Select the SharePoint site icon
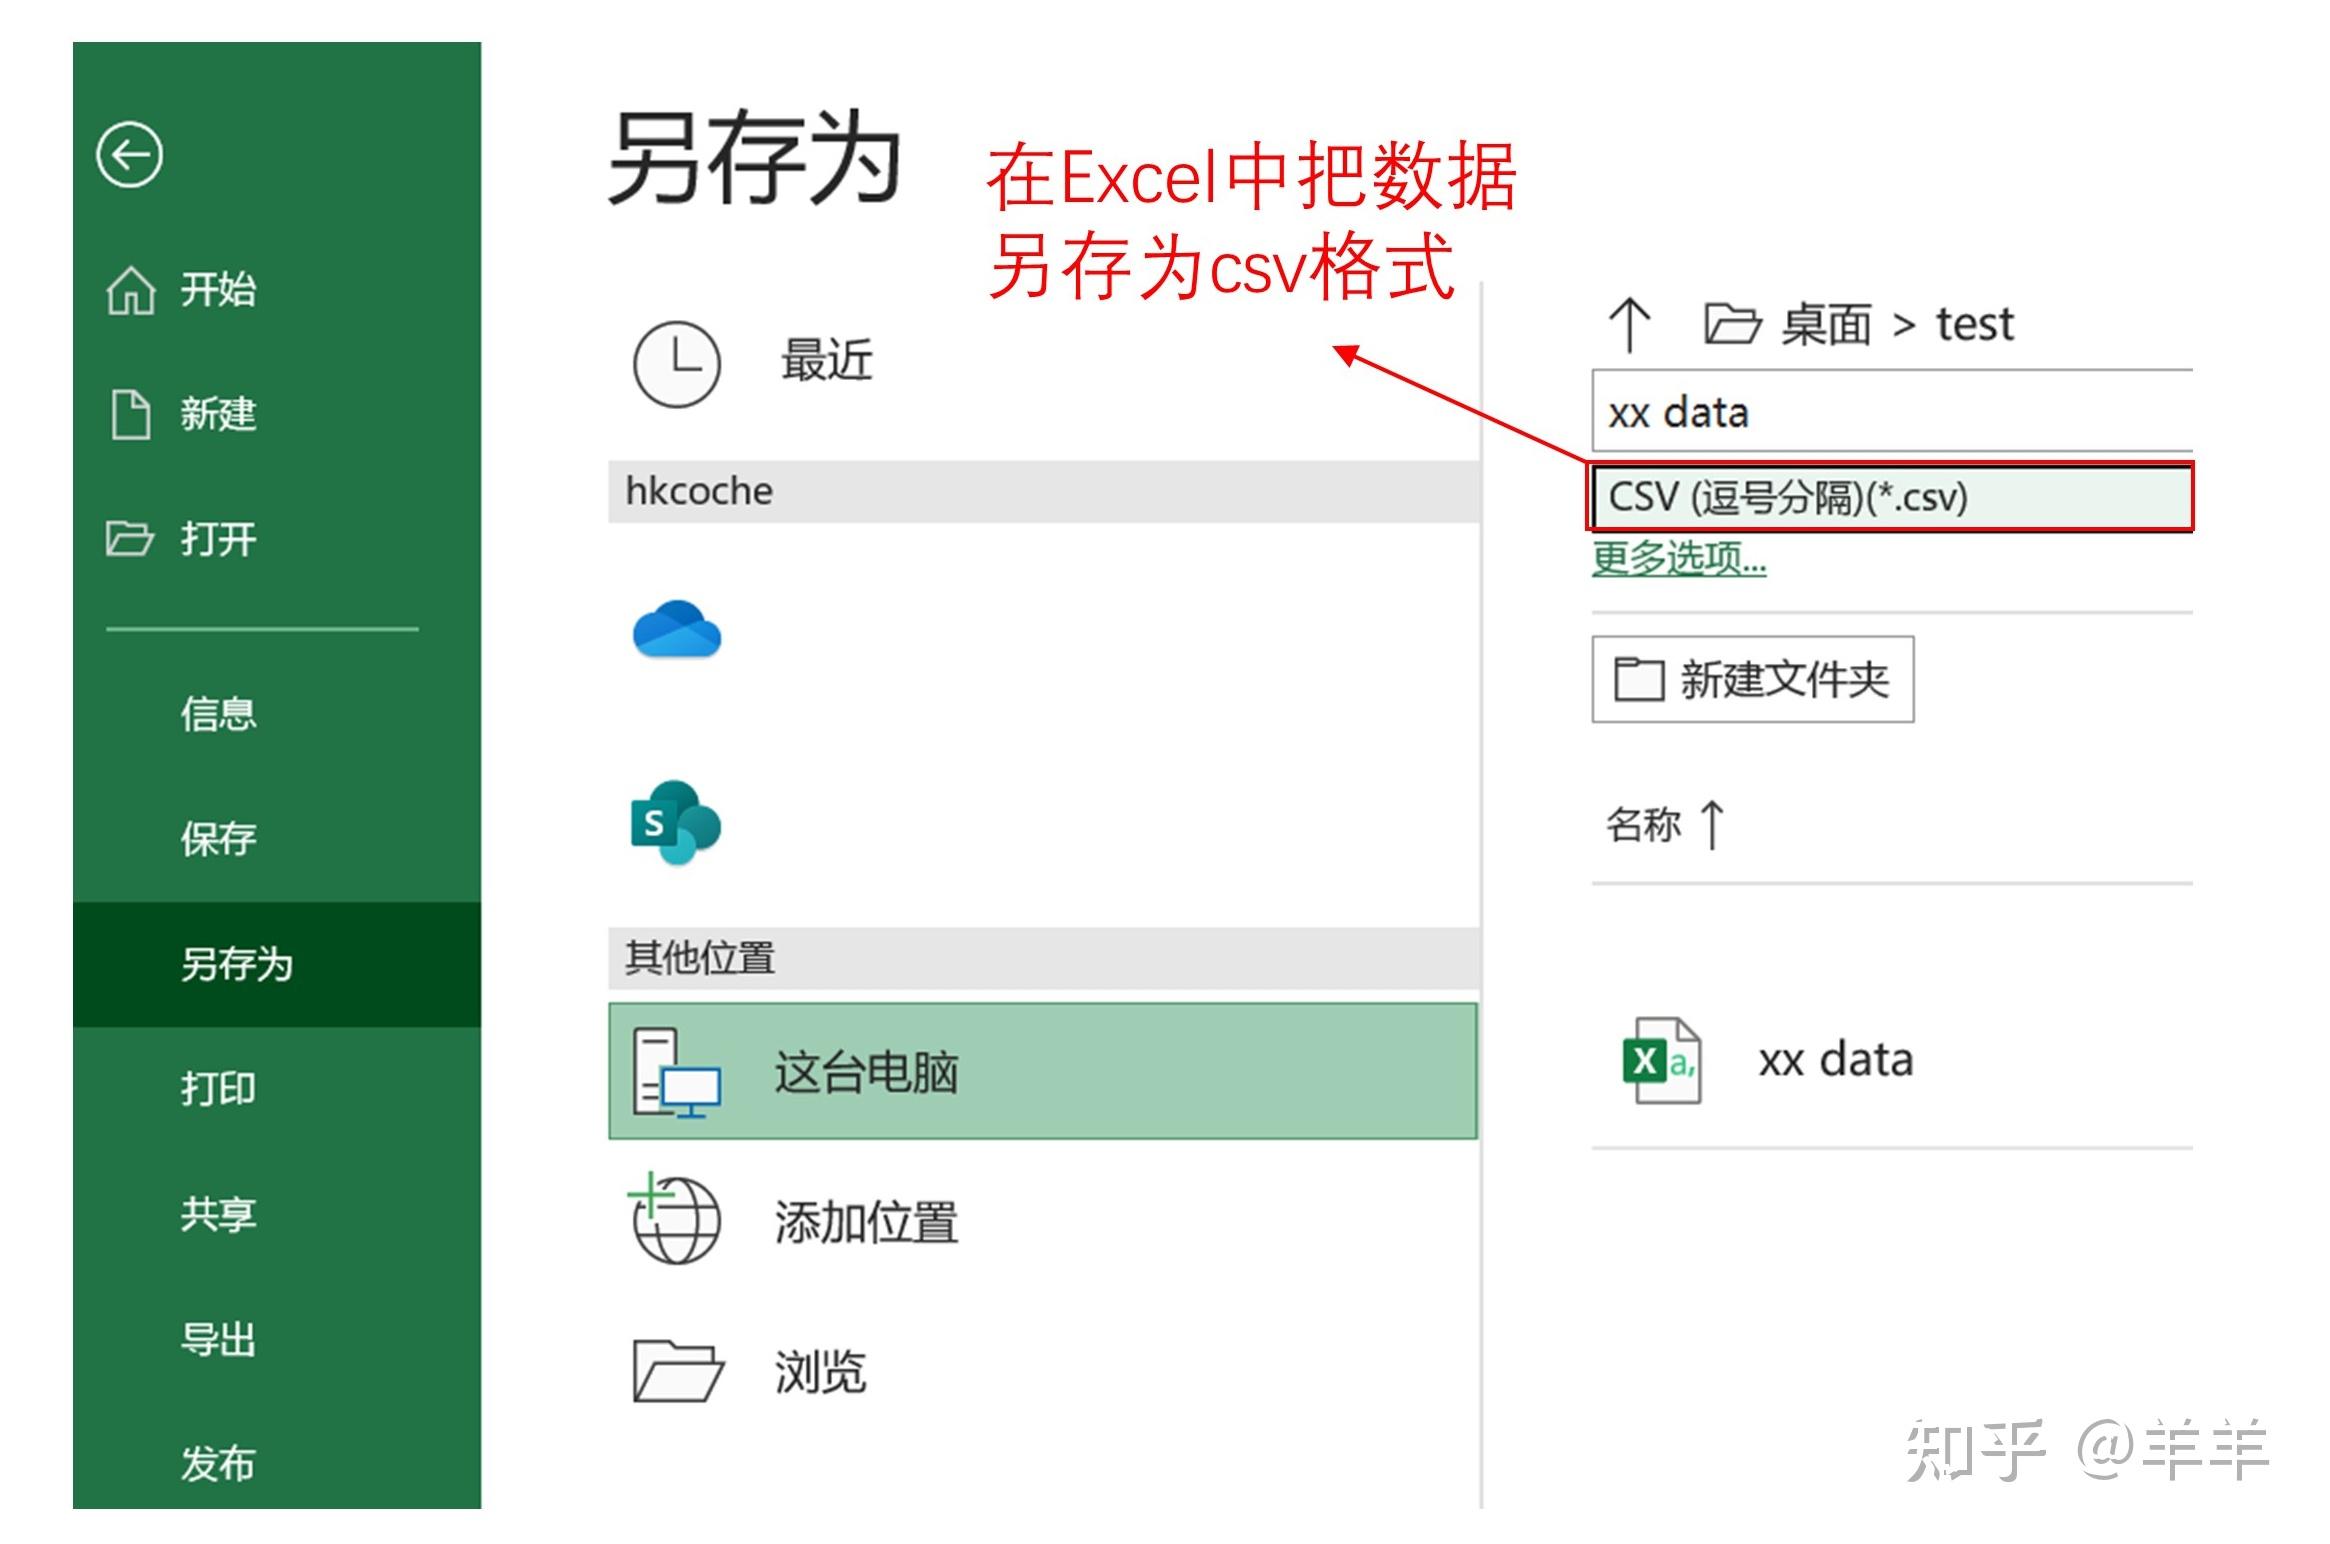Viewport: 2330px width, 1544px height. (674, 820)
